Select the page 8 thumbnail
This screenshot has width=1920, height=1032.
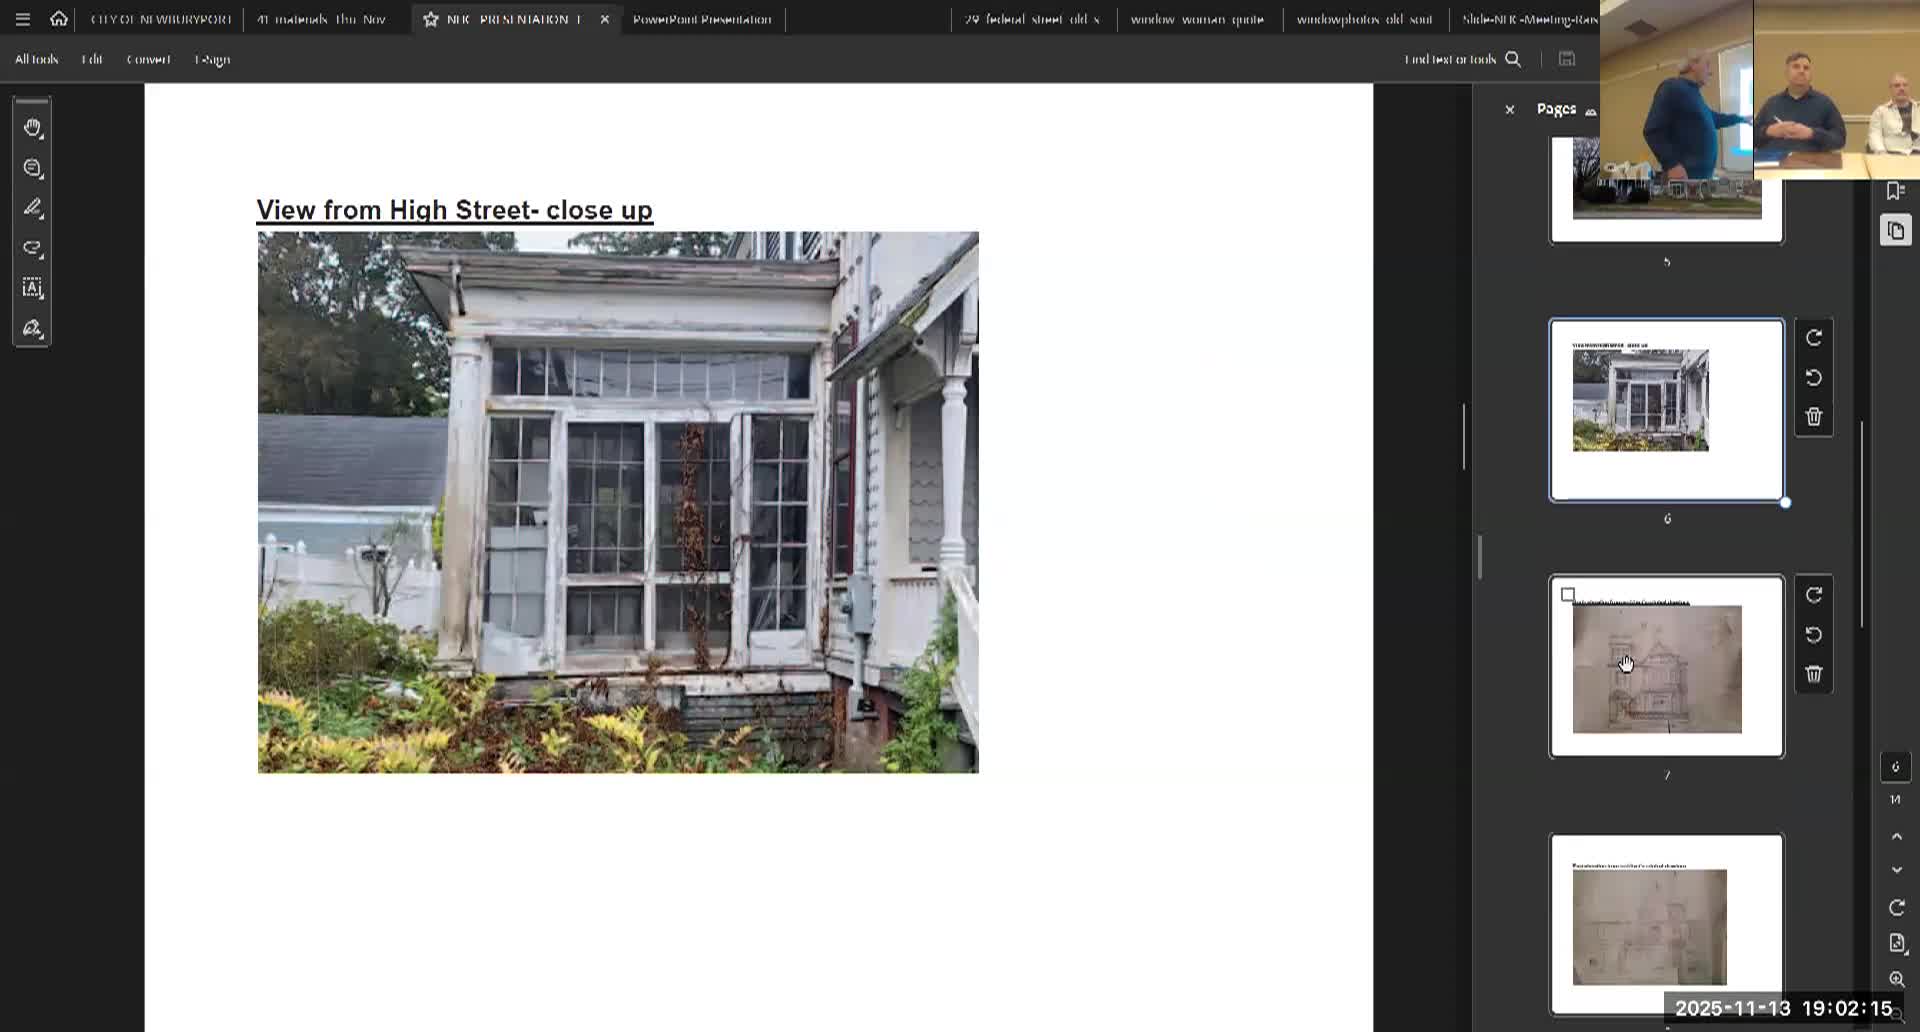(x=1666, y=924)
